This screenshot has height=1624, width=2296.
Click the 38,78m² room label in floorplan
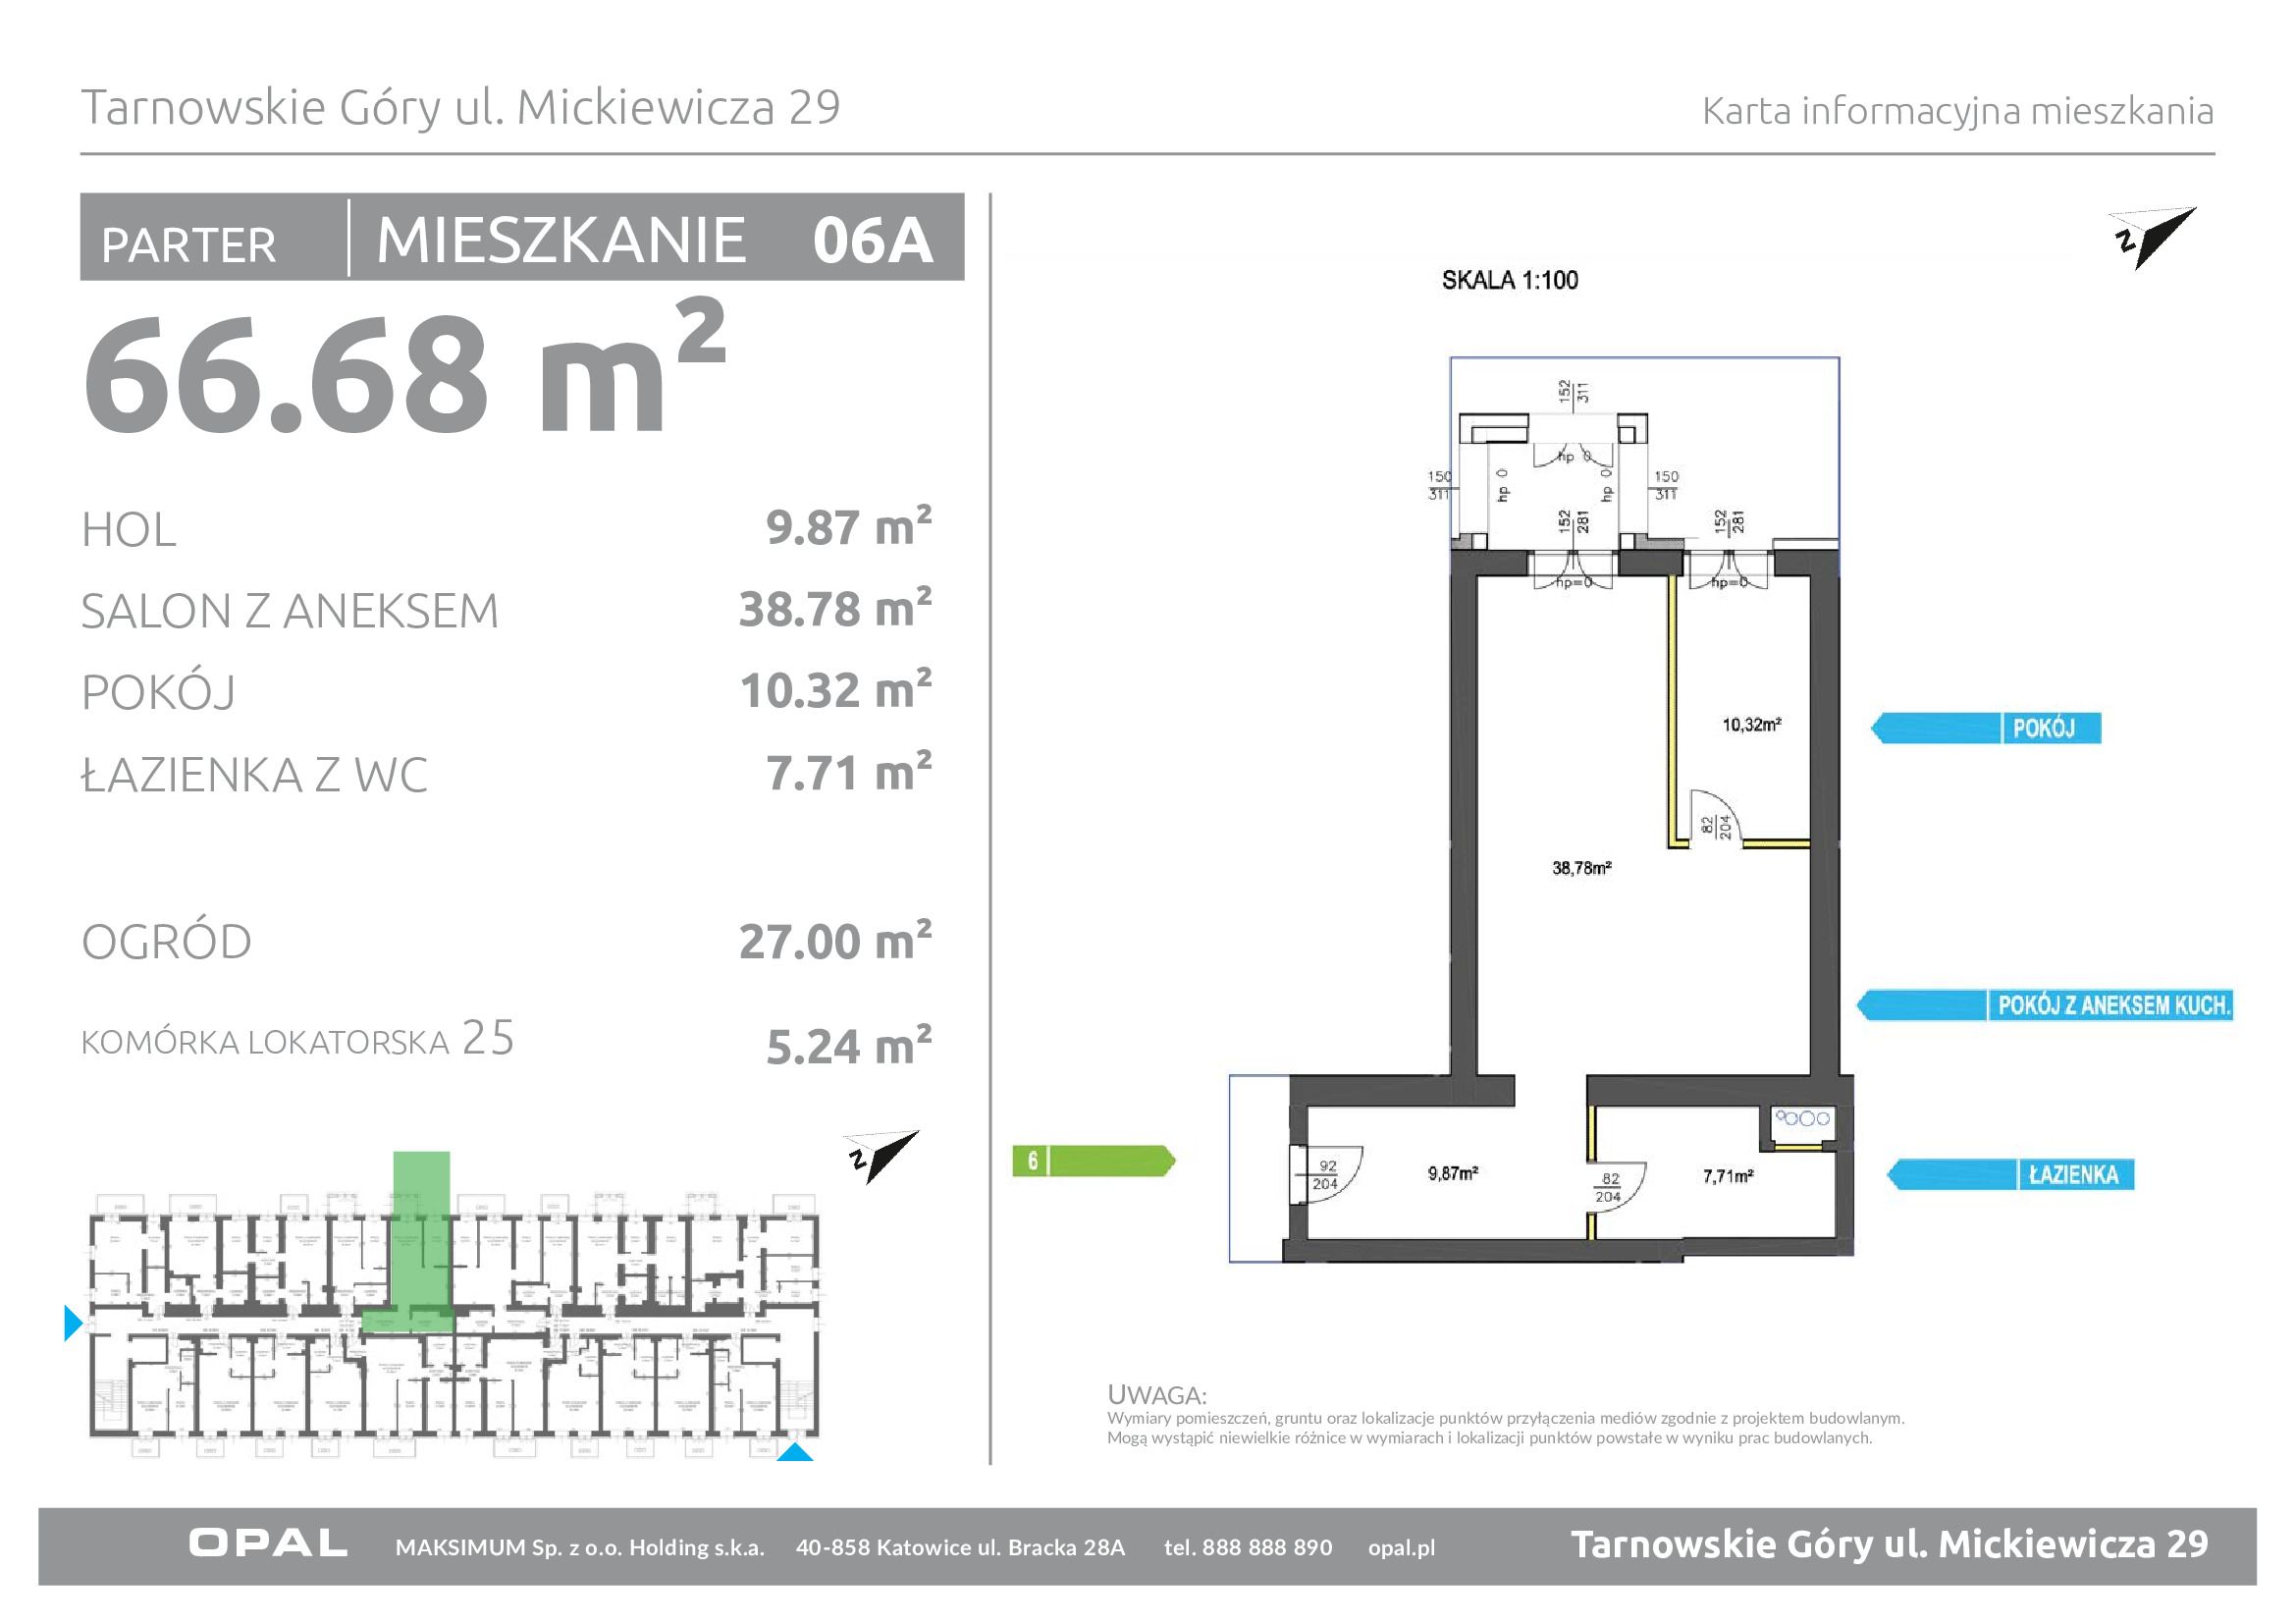(1581, 868)
